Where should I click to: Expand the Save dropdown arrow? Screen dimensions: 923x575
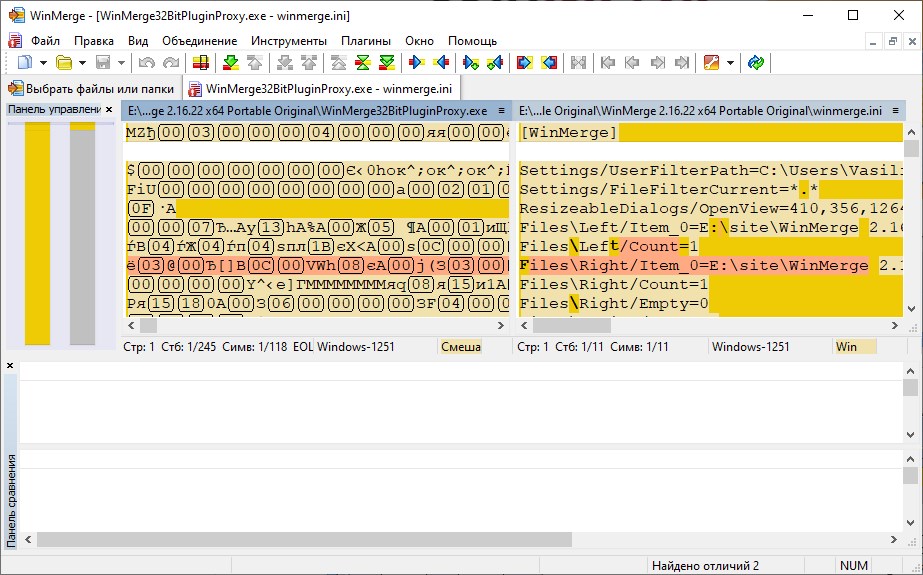[121, 62]
